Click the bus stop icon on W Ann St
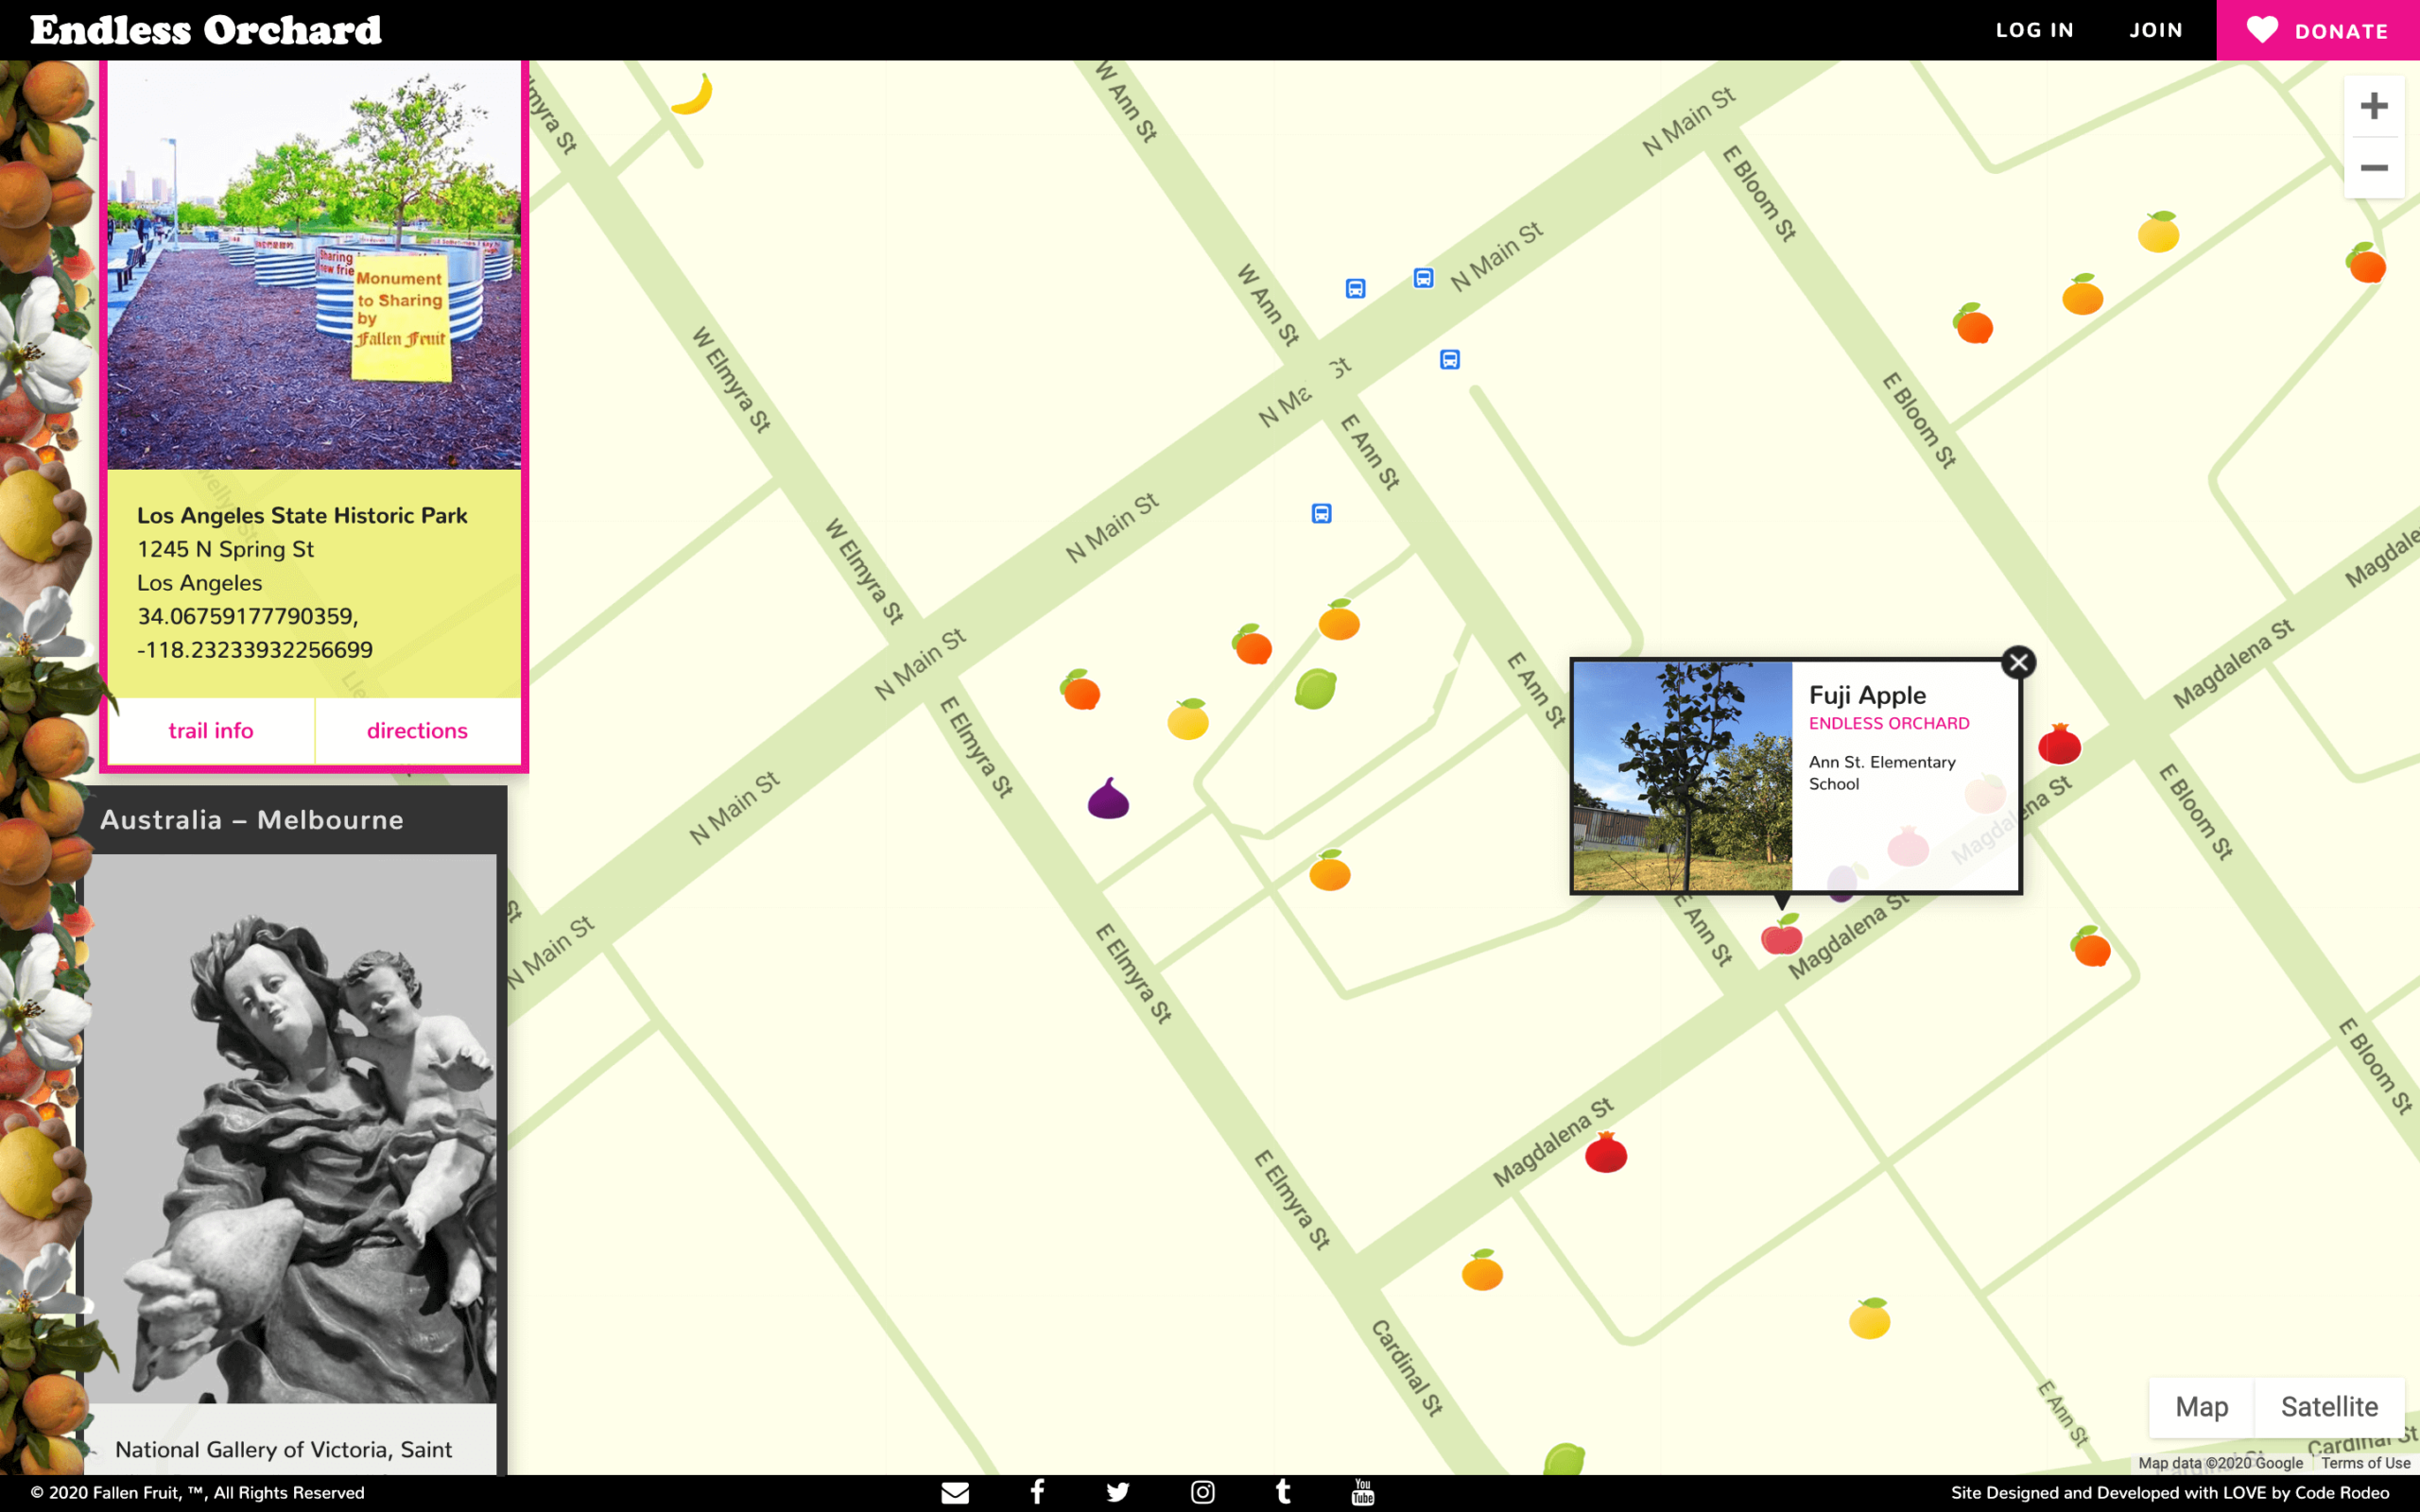This screenshot has width=2420, height=1512. coord(1355,289)
